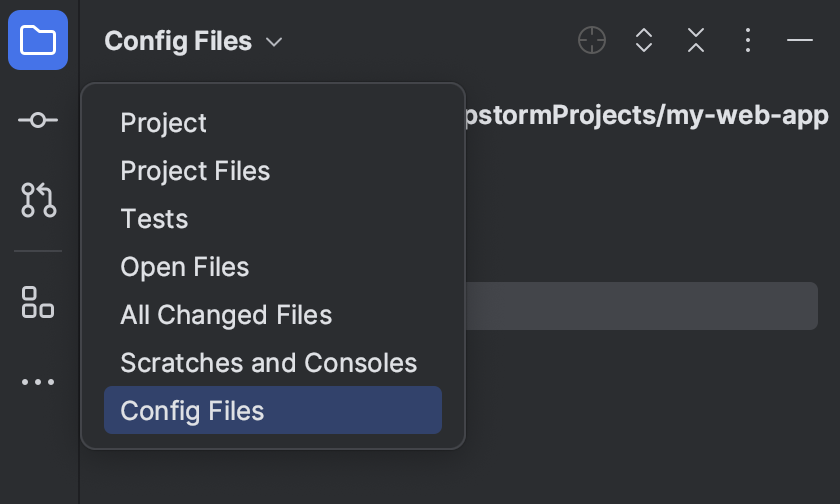Collapse all nodes in the file tree
This screenshot has height=504, width=840.
pos(696,41)
